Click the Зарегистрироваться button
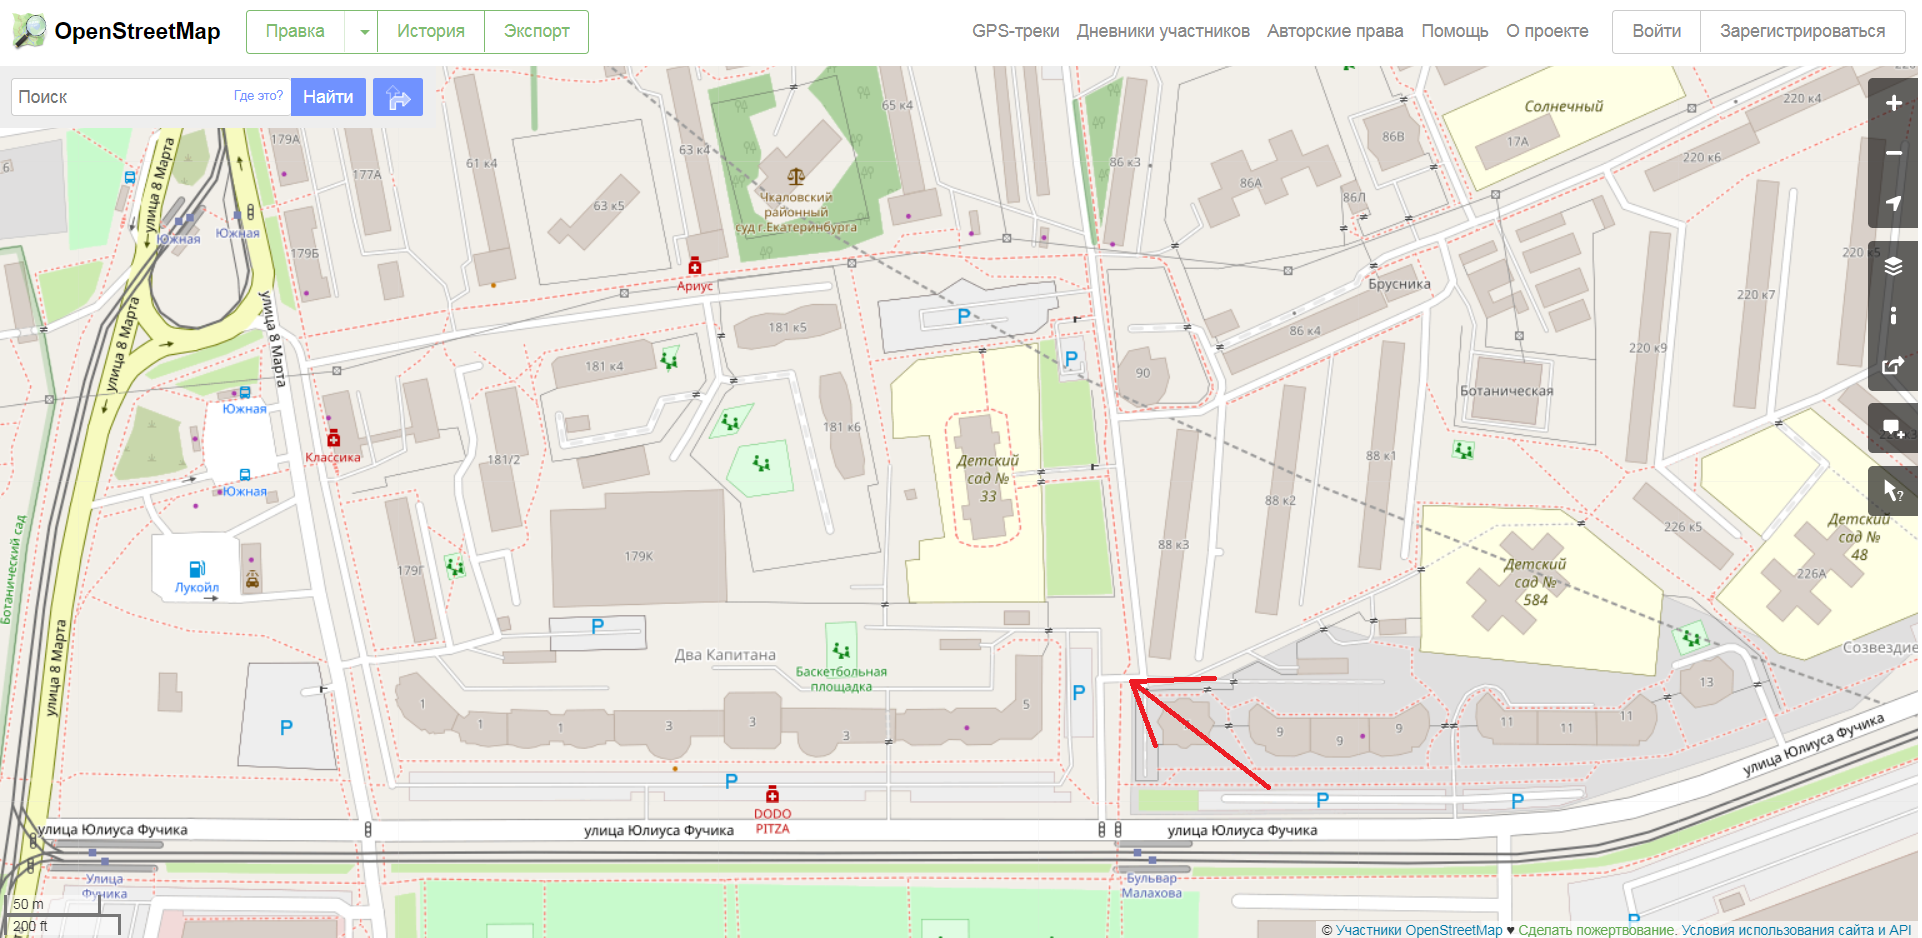The height and width of the screenshot is (938, 1922). pyautogui.click(x=1802, y=32)
